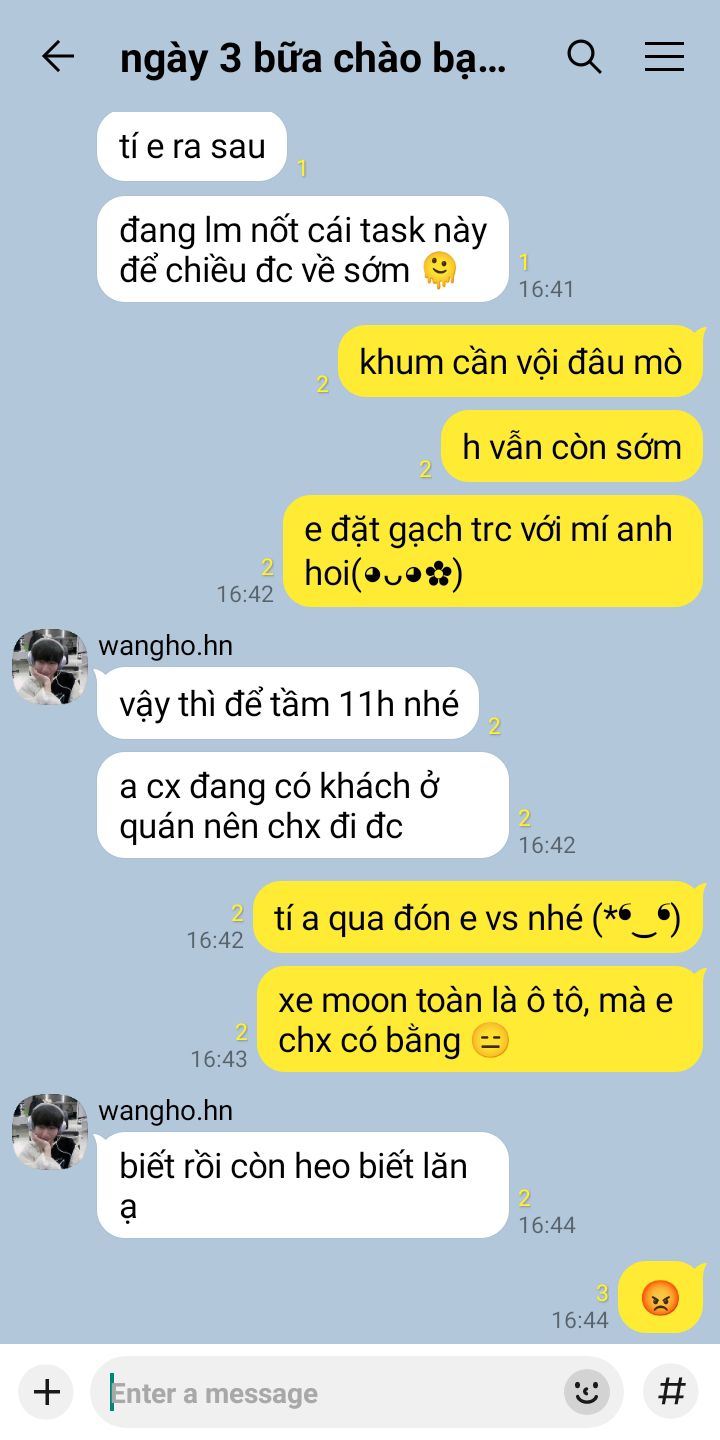
Task: Click the melting face emoji
Action: pyautogui.click(x=439, y=270)
